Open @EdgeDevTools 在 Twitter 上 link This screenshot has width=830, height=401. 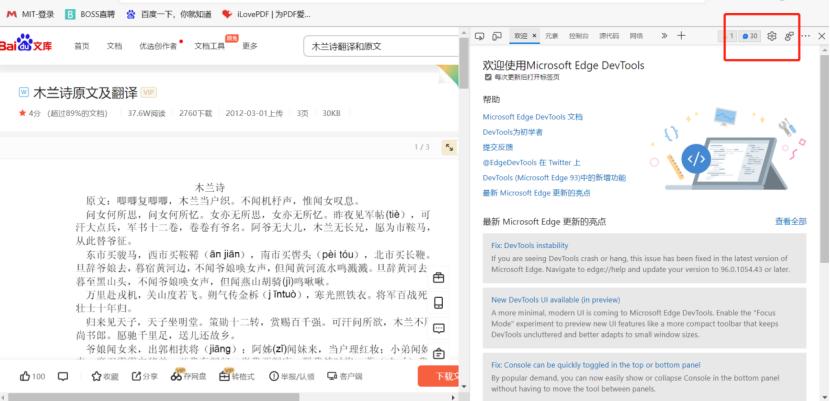point(531,162)
